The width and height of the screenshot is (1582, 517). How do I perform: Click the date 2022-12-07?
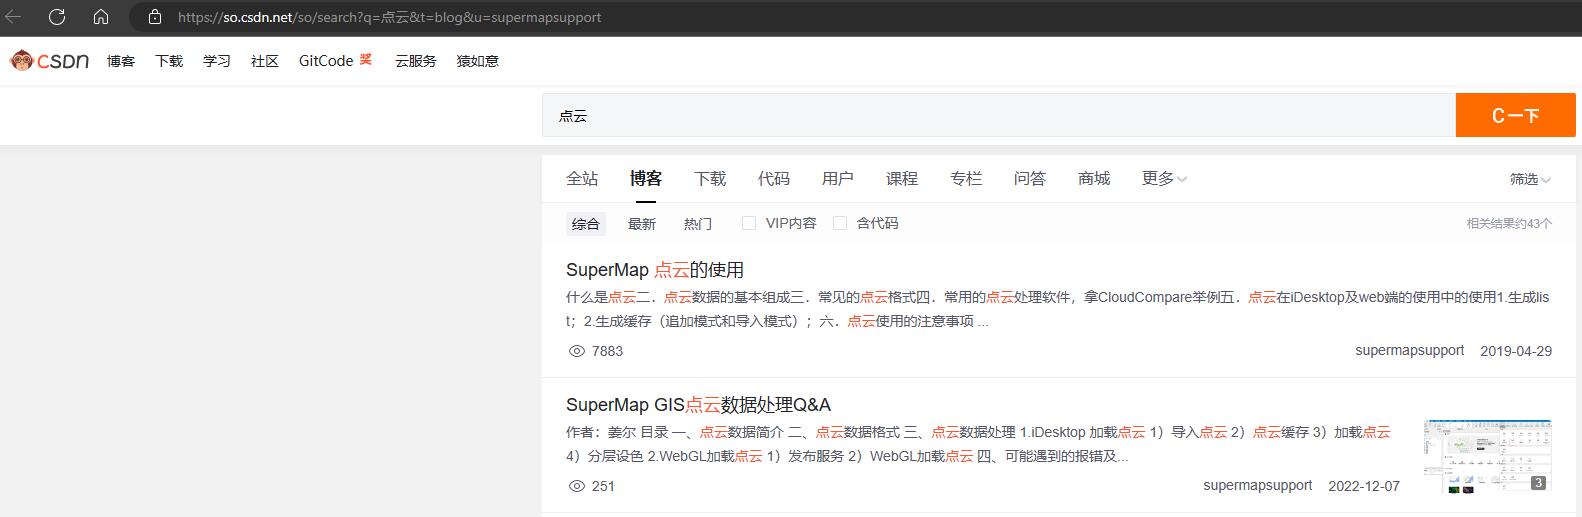click(x=1364, y=486)
